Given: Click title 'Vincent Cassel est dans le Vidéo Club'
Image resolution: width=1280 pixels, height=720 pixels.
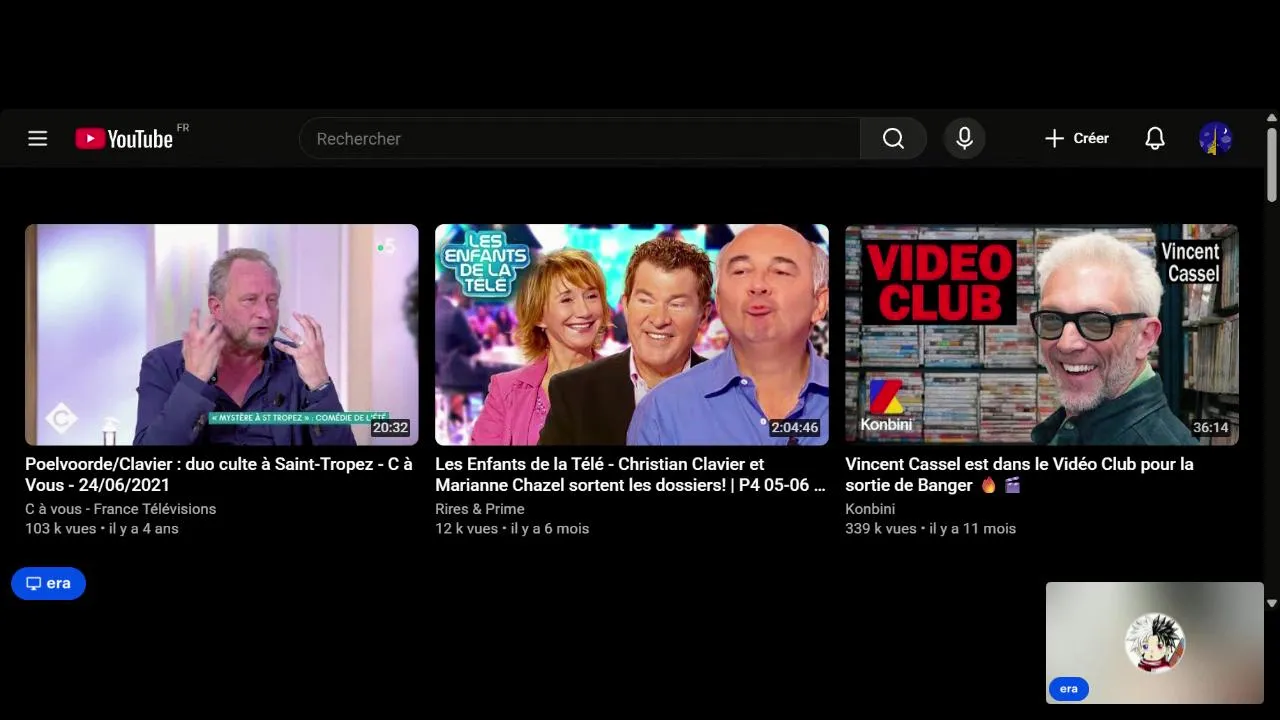Looking at the screenshot, I should [1019, 474].
